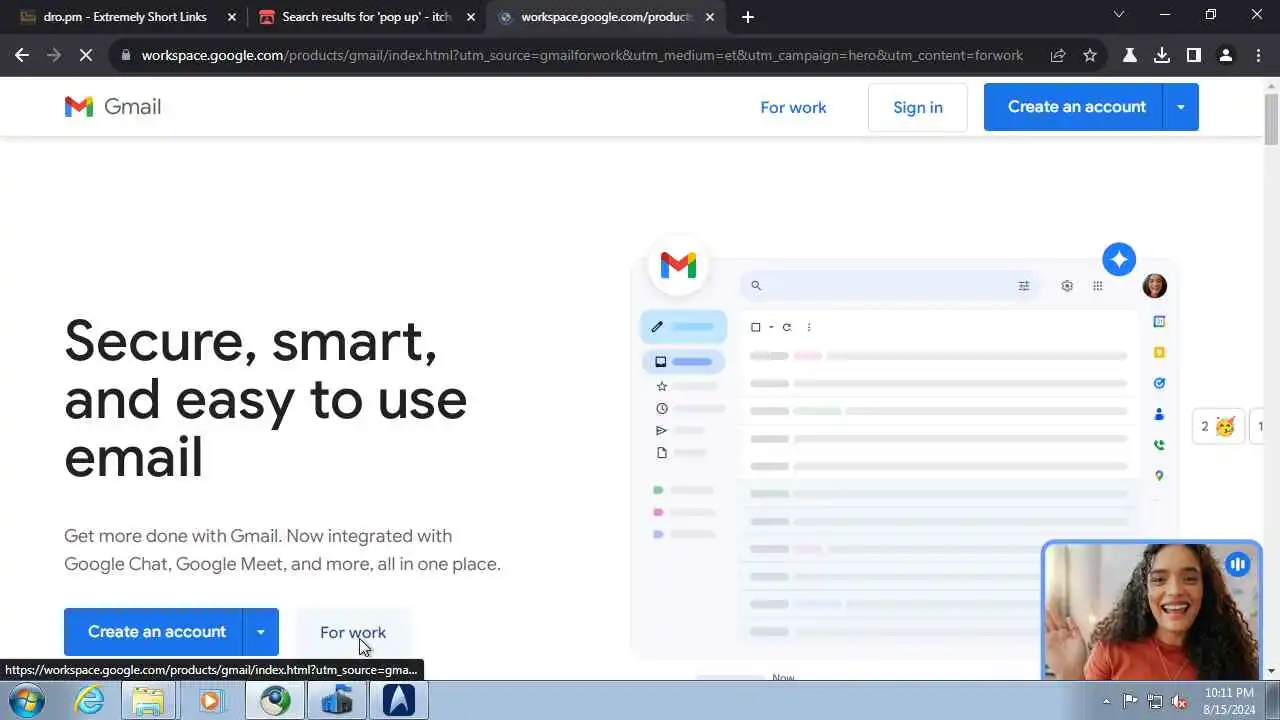Click the search bar in the Gmail illustration
The image size is (1280, 720).
point(890,286)
